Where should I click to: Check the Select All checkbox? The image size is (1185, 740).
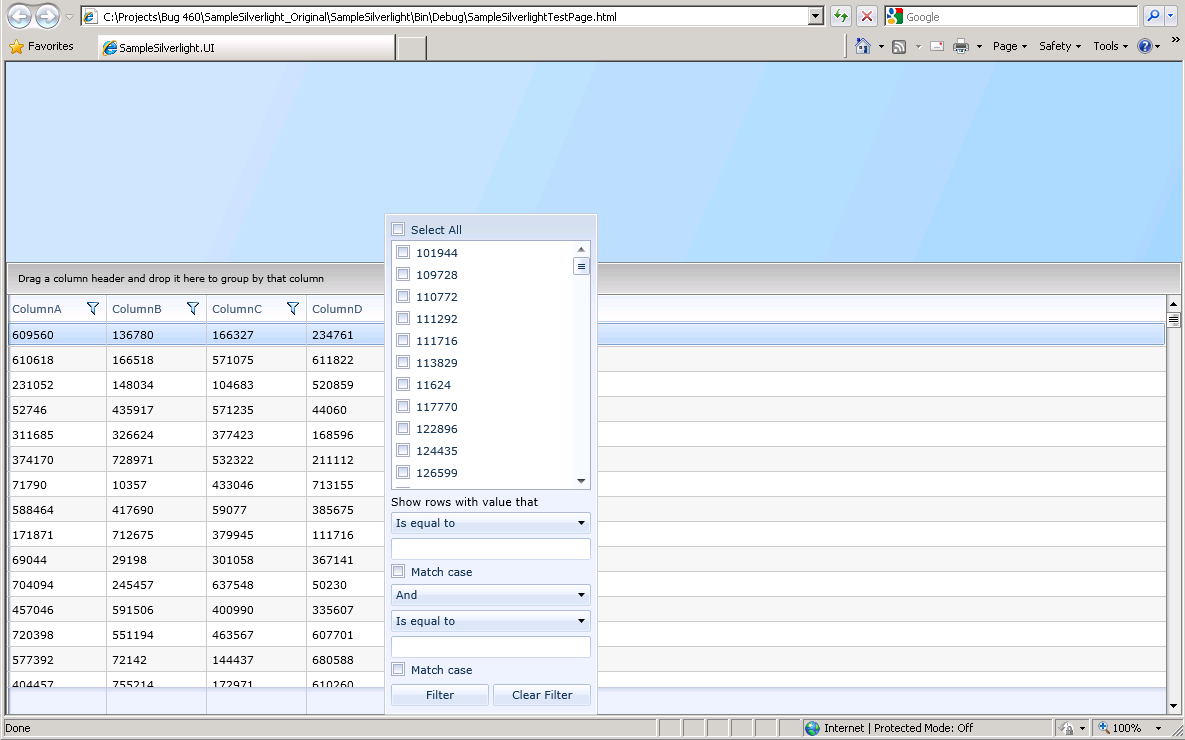(x=398, y=229)
